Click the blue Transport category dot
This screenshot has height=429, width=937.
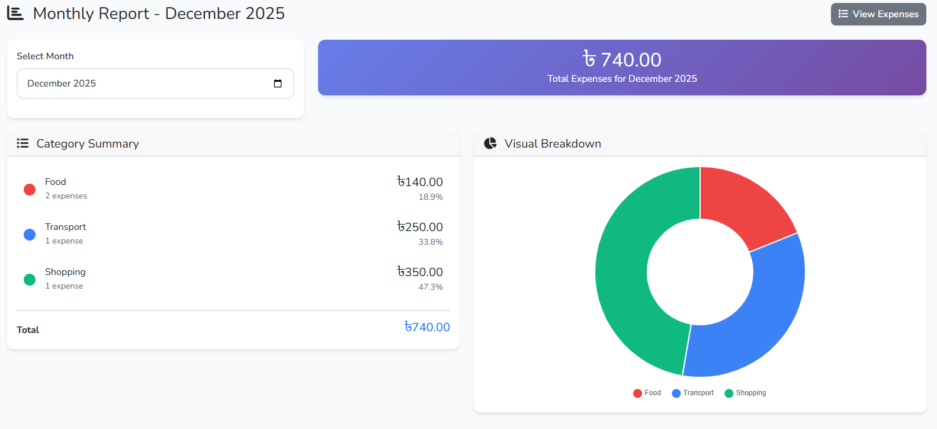tap(29, 234)
